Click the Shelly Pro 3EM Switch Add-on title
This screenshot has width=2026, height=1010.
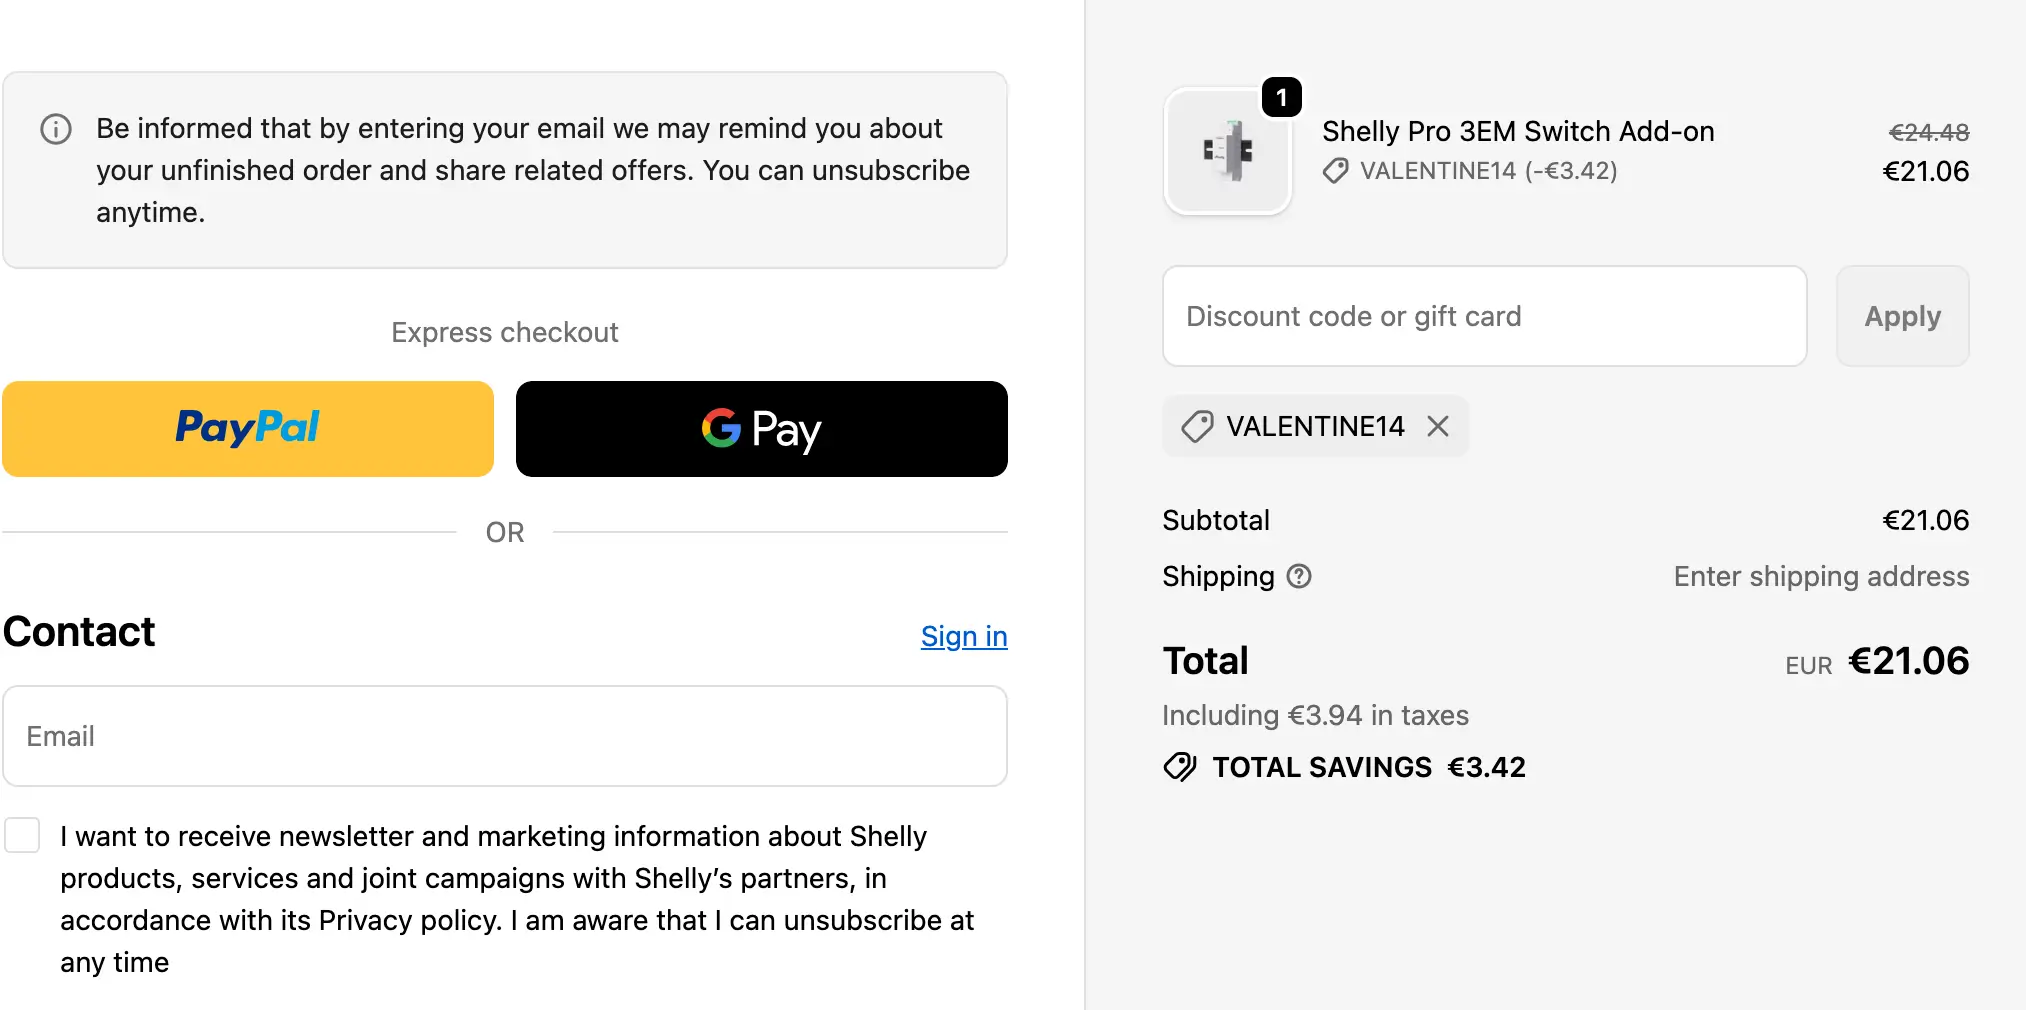coord(1517,131)
